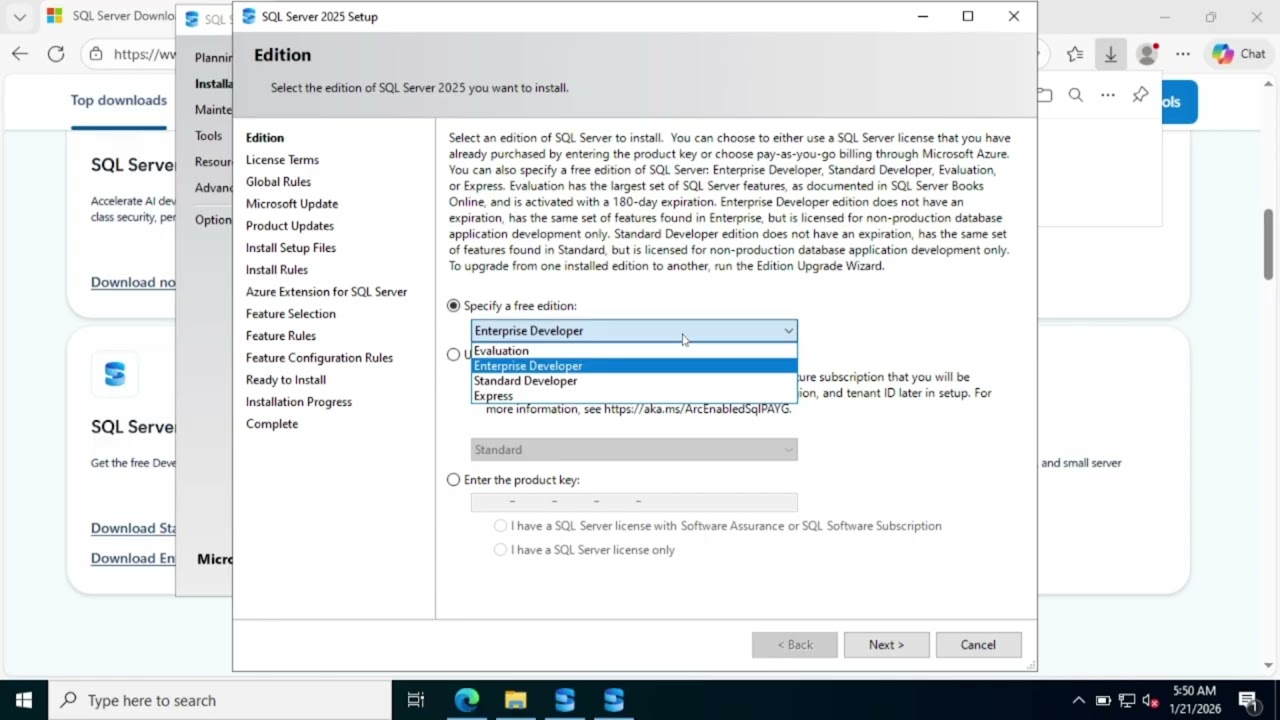Open the disabled Standard edition combo box
This screenshot has width=1280, height=720.
click(x=634, y=450)
